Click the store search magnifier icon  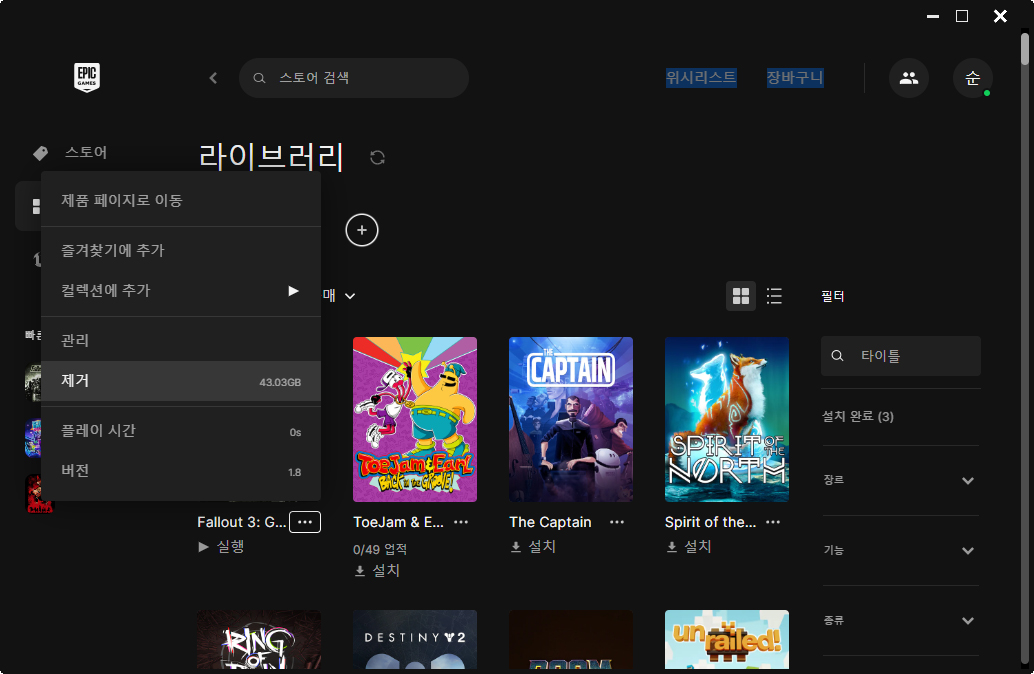[259, 78]
